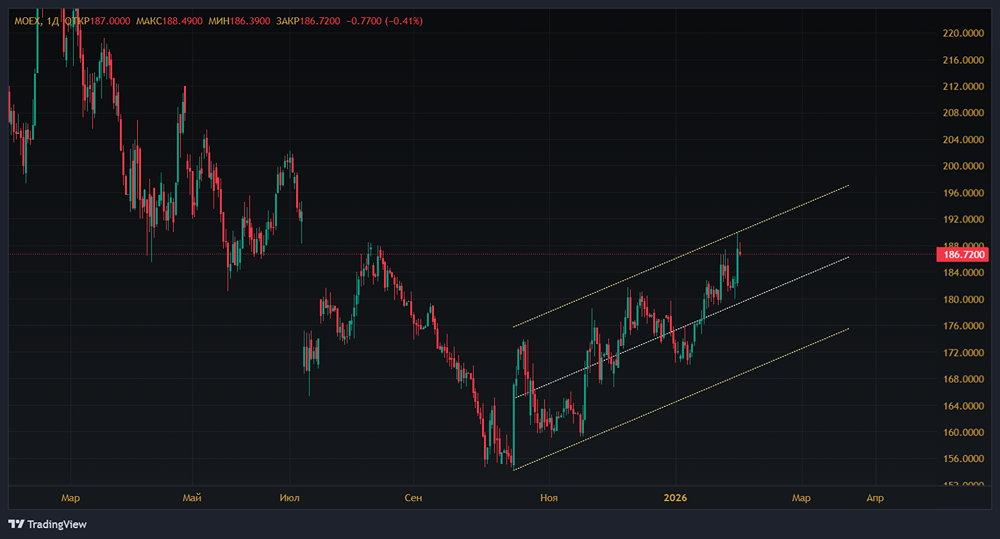Select the red 186.7200 current price label
1000x539 pixels.
pyautogui.click(x=963, y=255)
